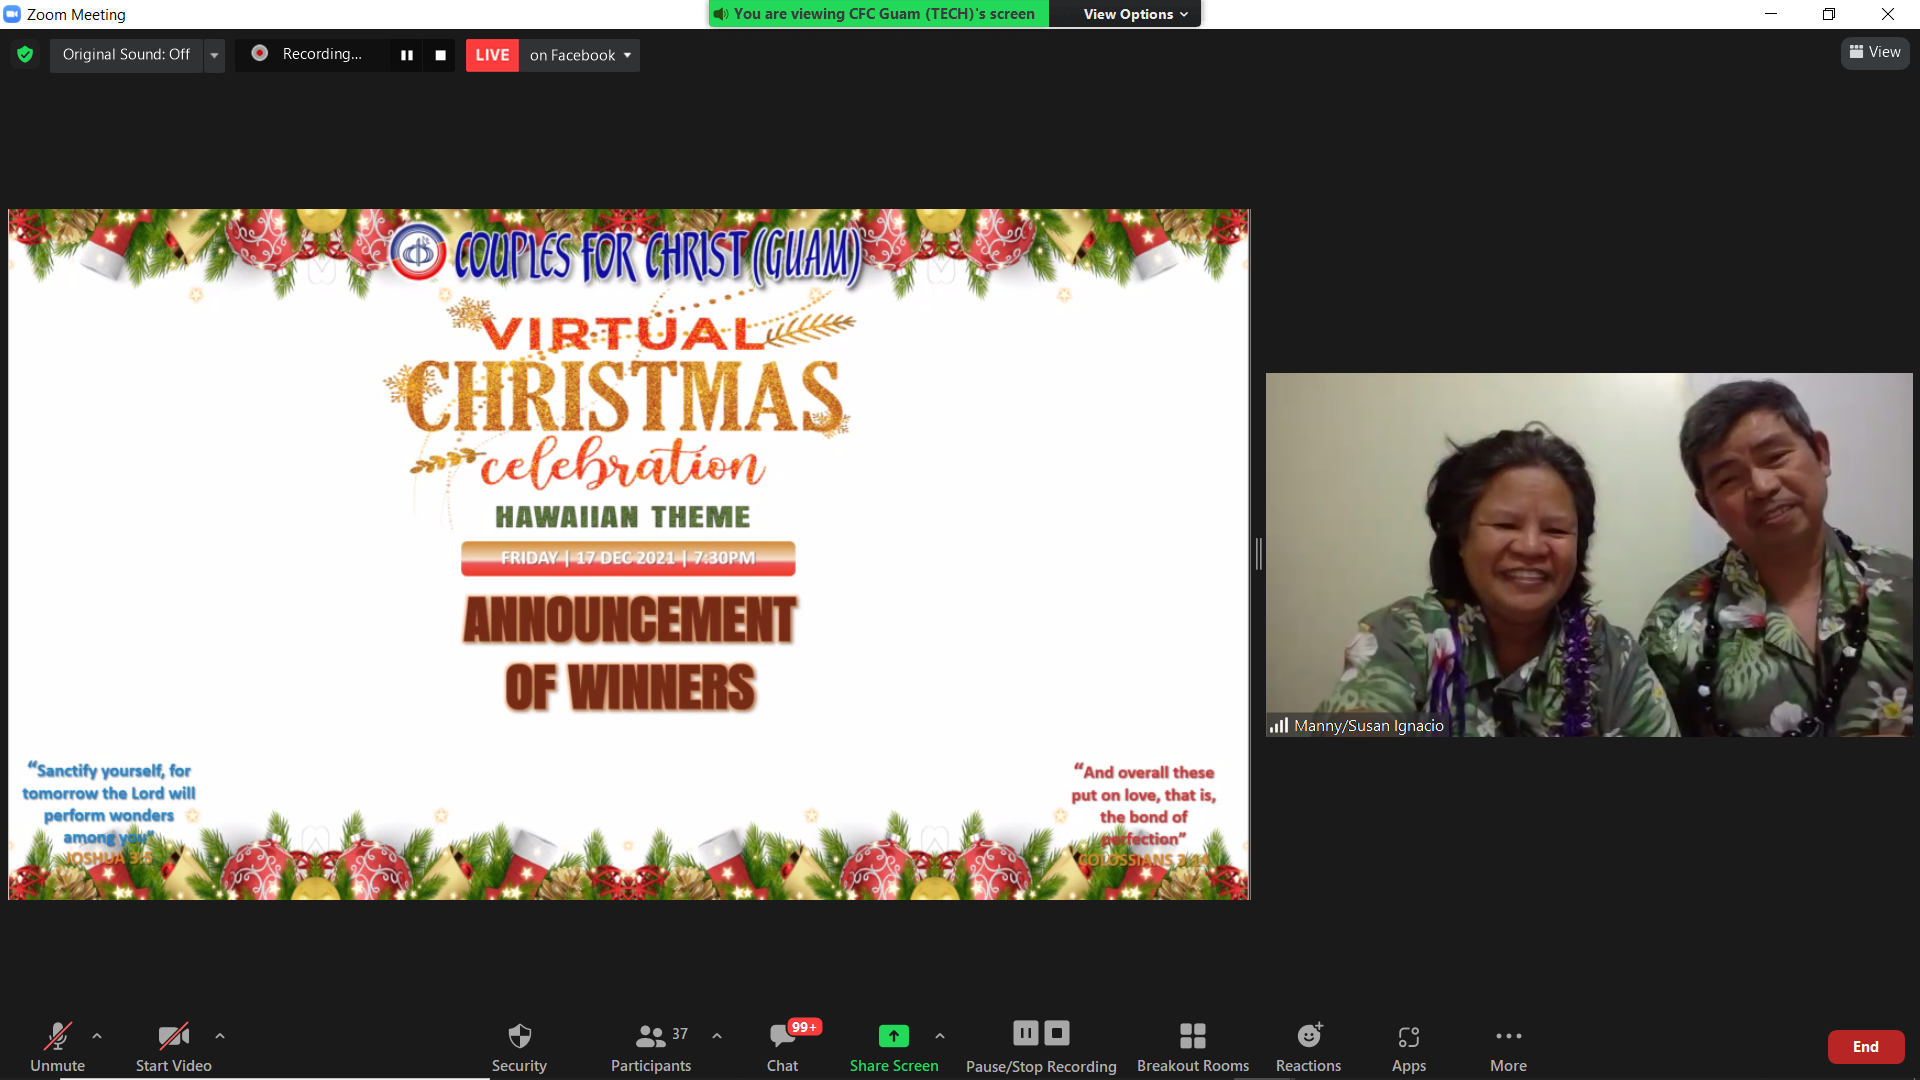Open the Reactions menu
The image size is (1920, 1080).
1308,1047
